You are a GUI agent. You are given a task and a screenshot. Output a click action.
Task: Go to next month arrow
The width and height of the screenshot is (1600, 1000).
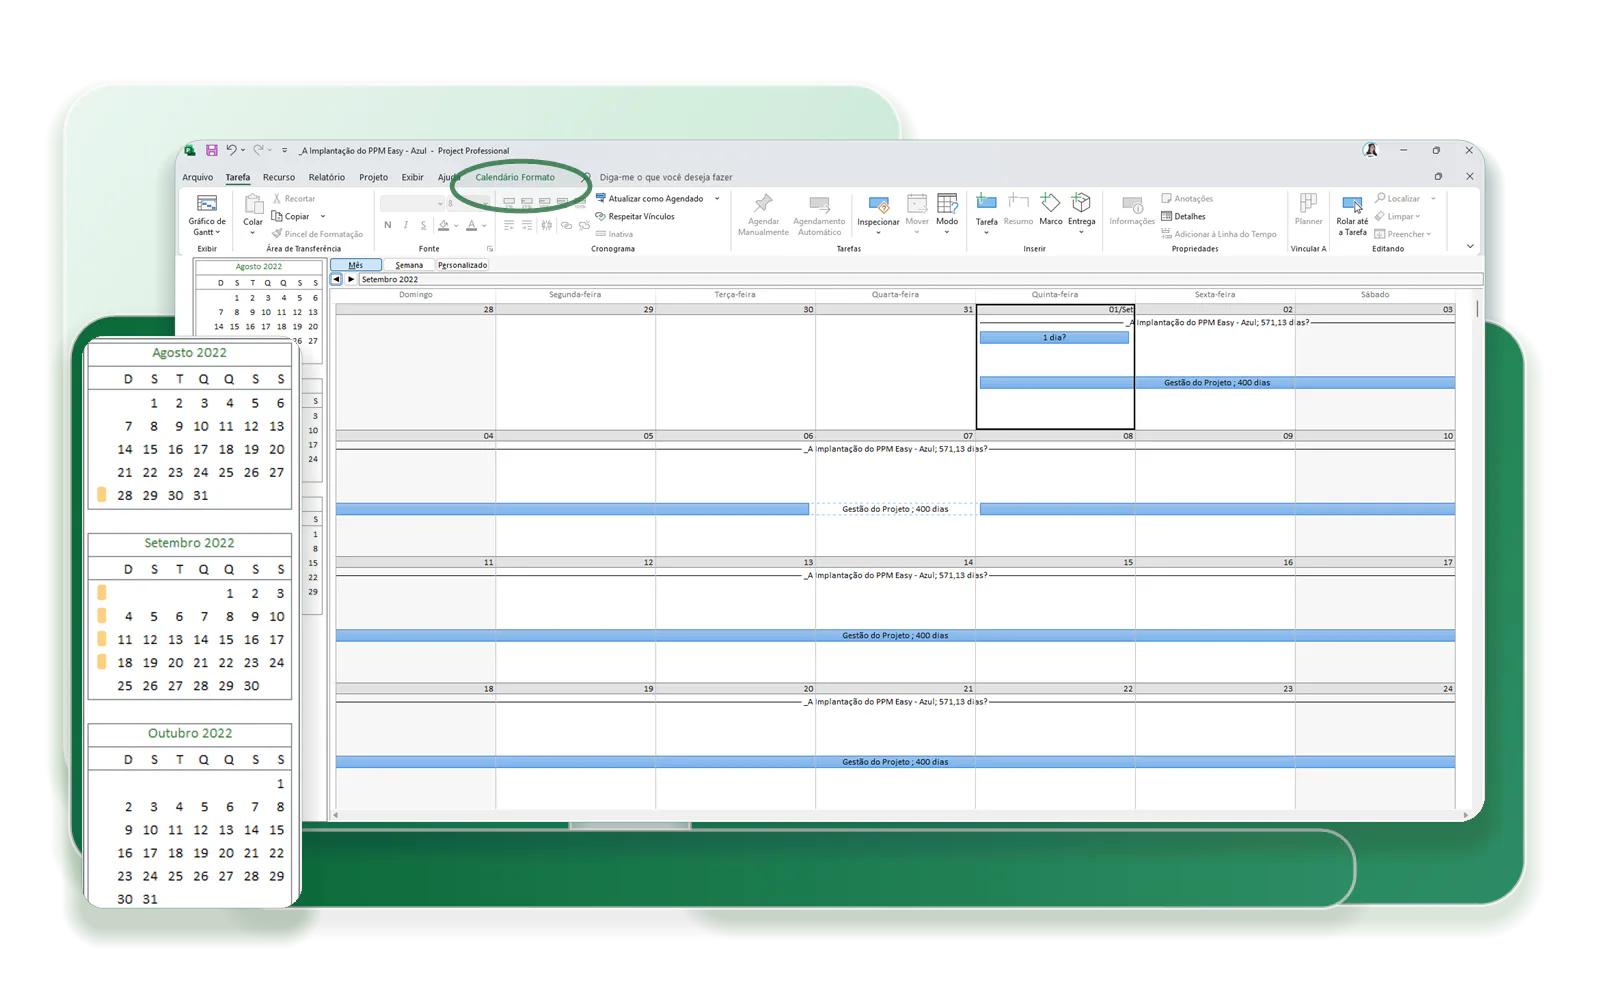(x=350, y=279)
